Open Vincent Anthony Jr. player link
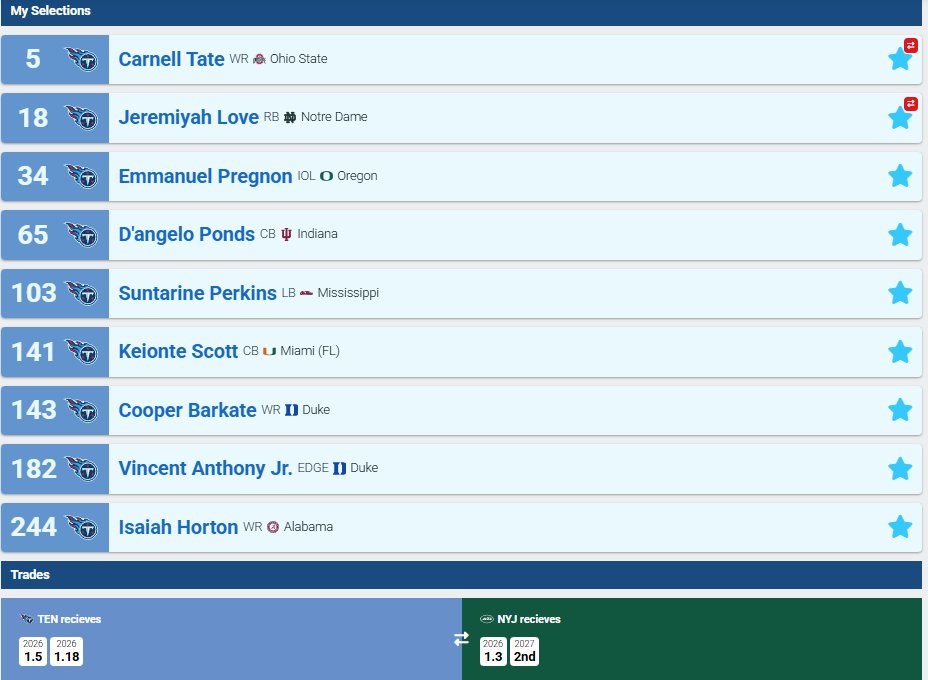This screenshot has height=680, width=928. [205, 468]
